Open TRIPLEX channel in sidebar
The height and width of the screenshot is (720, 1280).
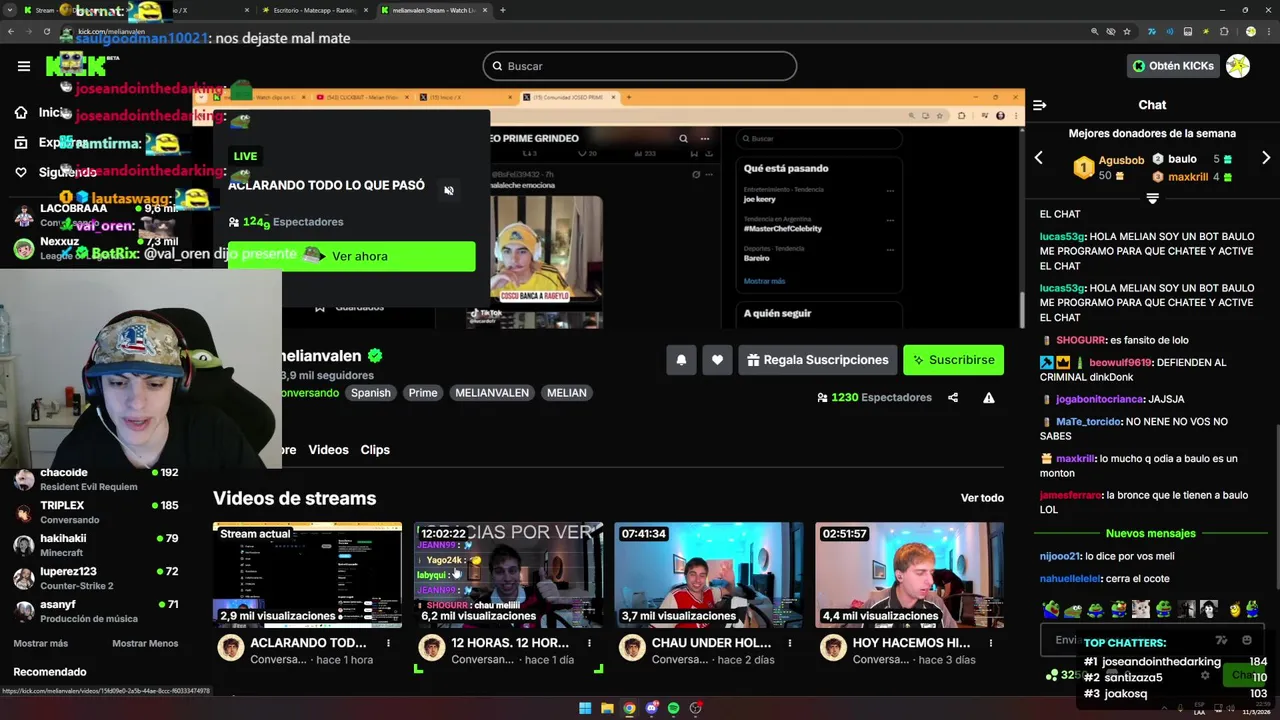(96, 512)
